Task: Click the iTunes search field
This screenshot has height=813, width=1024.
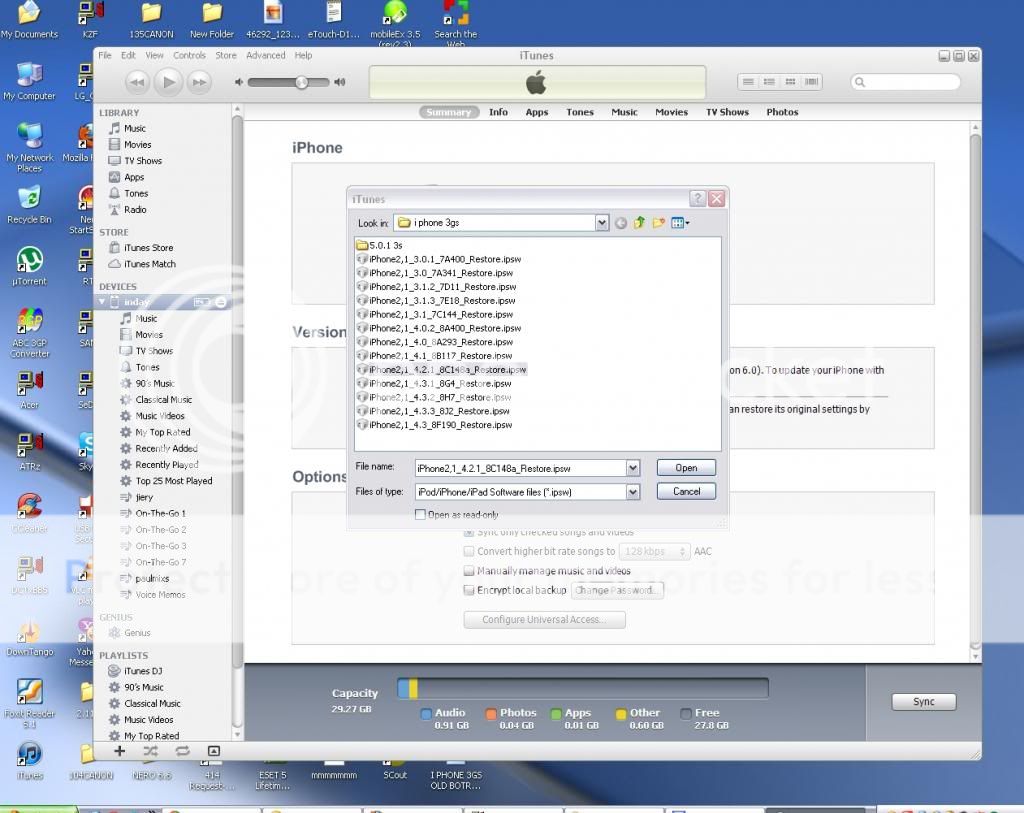Action: [906, 82]
